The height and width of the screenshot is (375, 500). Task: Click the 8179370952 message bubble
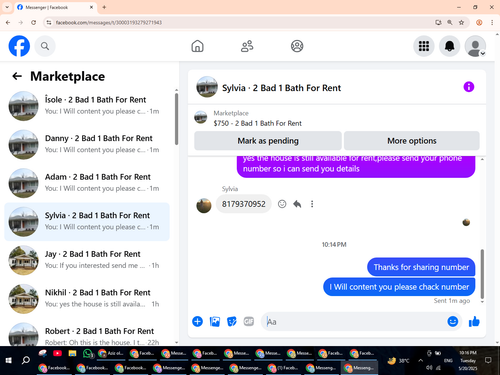(244, 204)
